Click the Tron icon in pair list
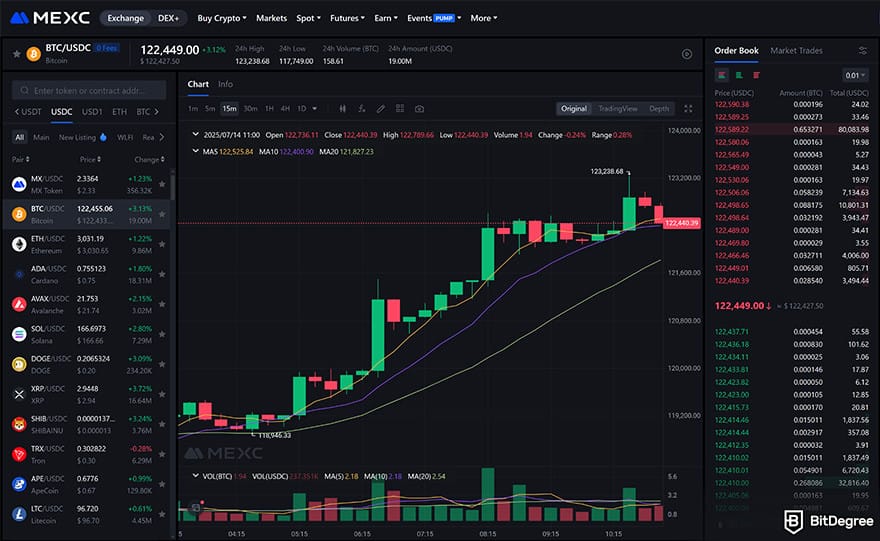880x541 pixels. pyautogui.click(x=19, y=454)
